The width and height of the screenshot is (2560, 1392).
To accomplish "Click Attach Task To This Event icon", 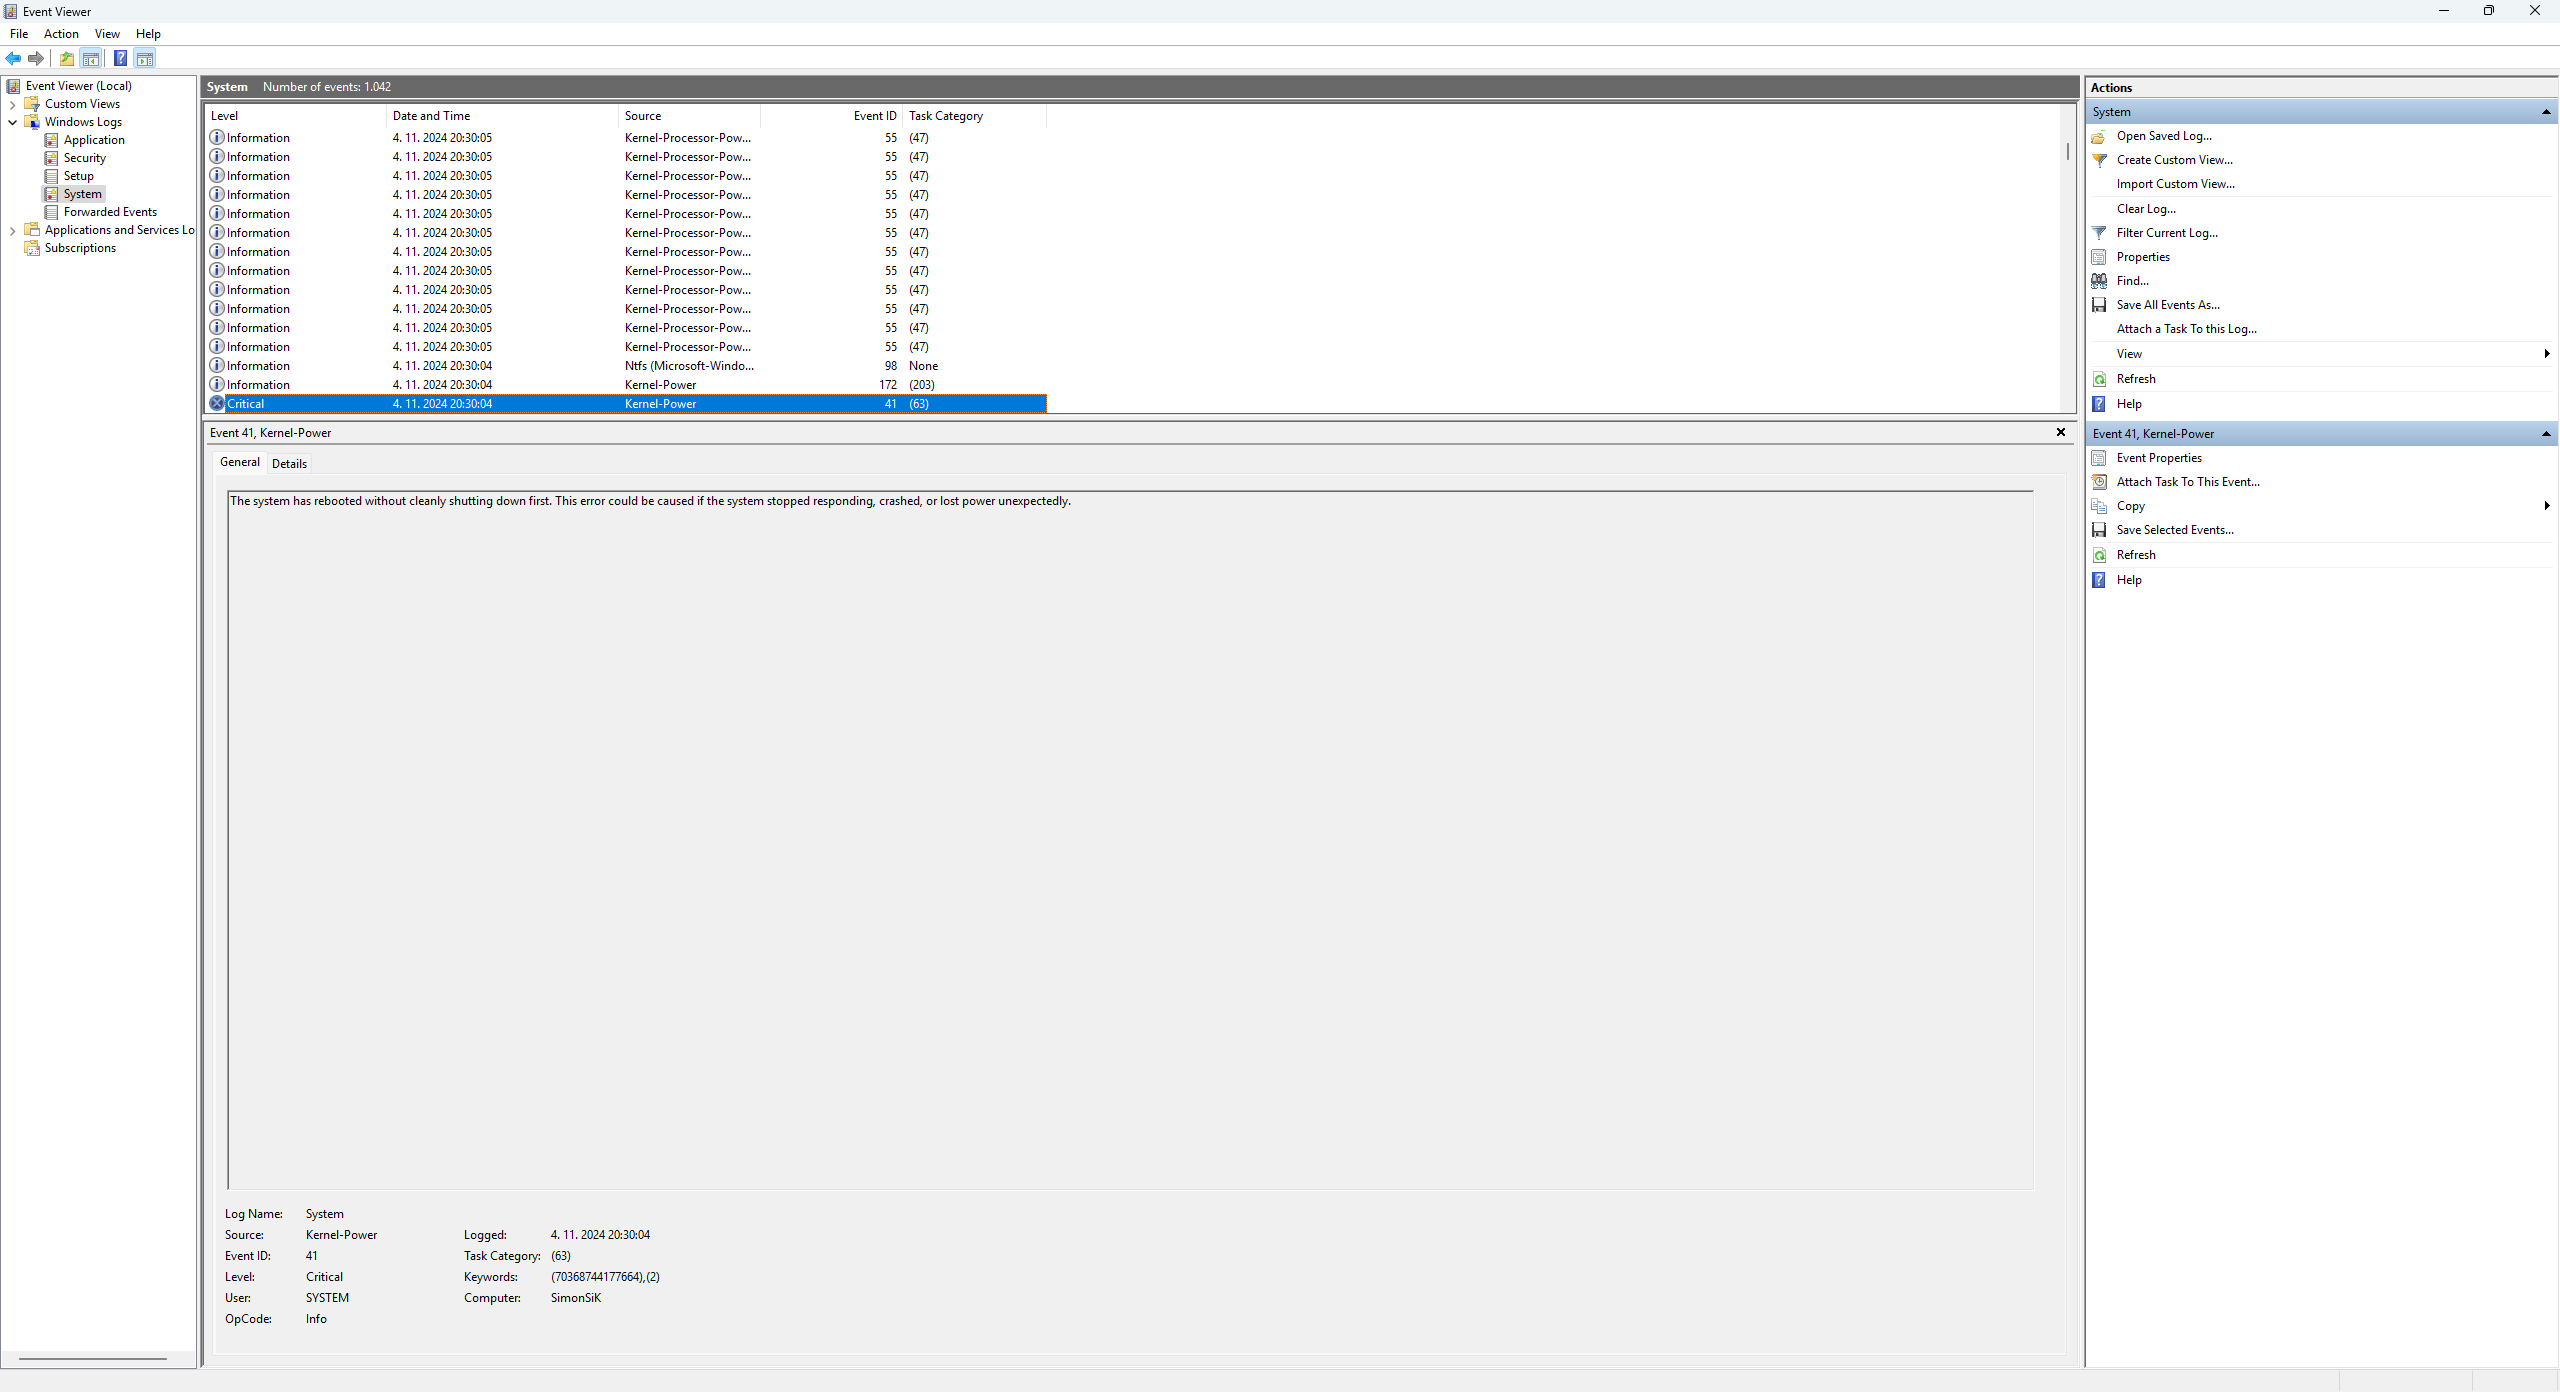I will click(2099, 482).
